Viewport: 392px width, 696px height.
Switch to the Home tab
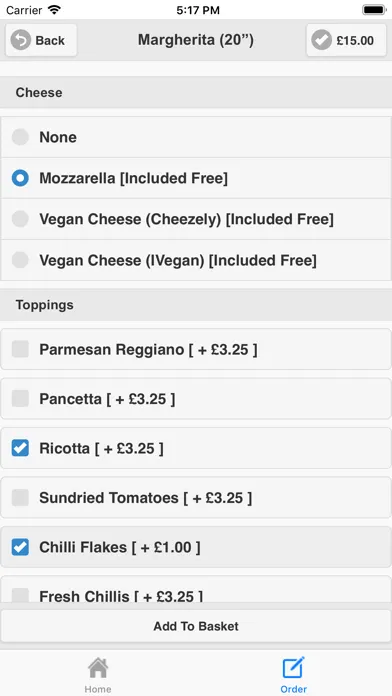(x=98, y=674)
